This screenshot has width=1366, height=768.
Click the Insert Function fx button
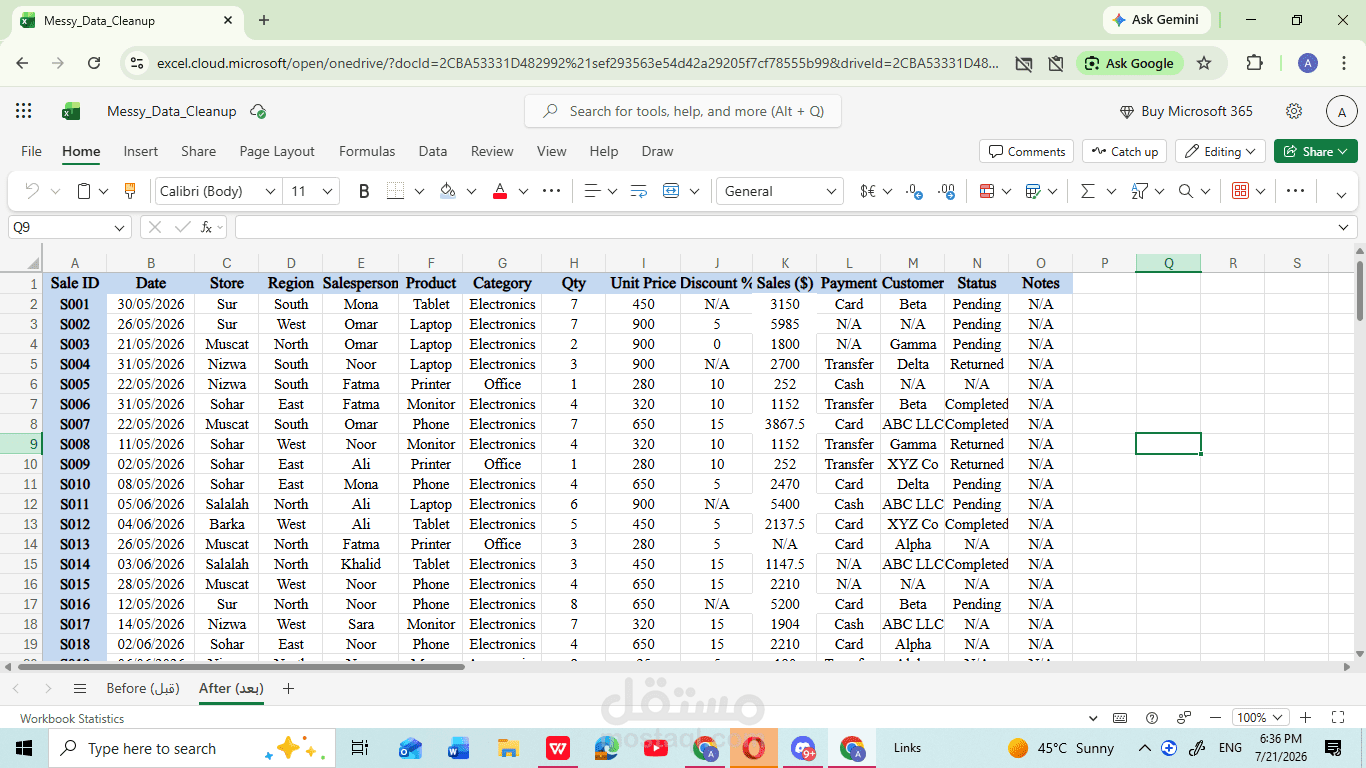206,227
